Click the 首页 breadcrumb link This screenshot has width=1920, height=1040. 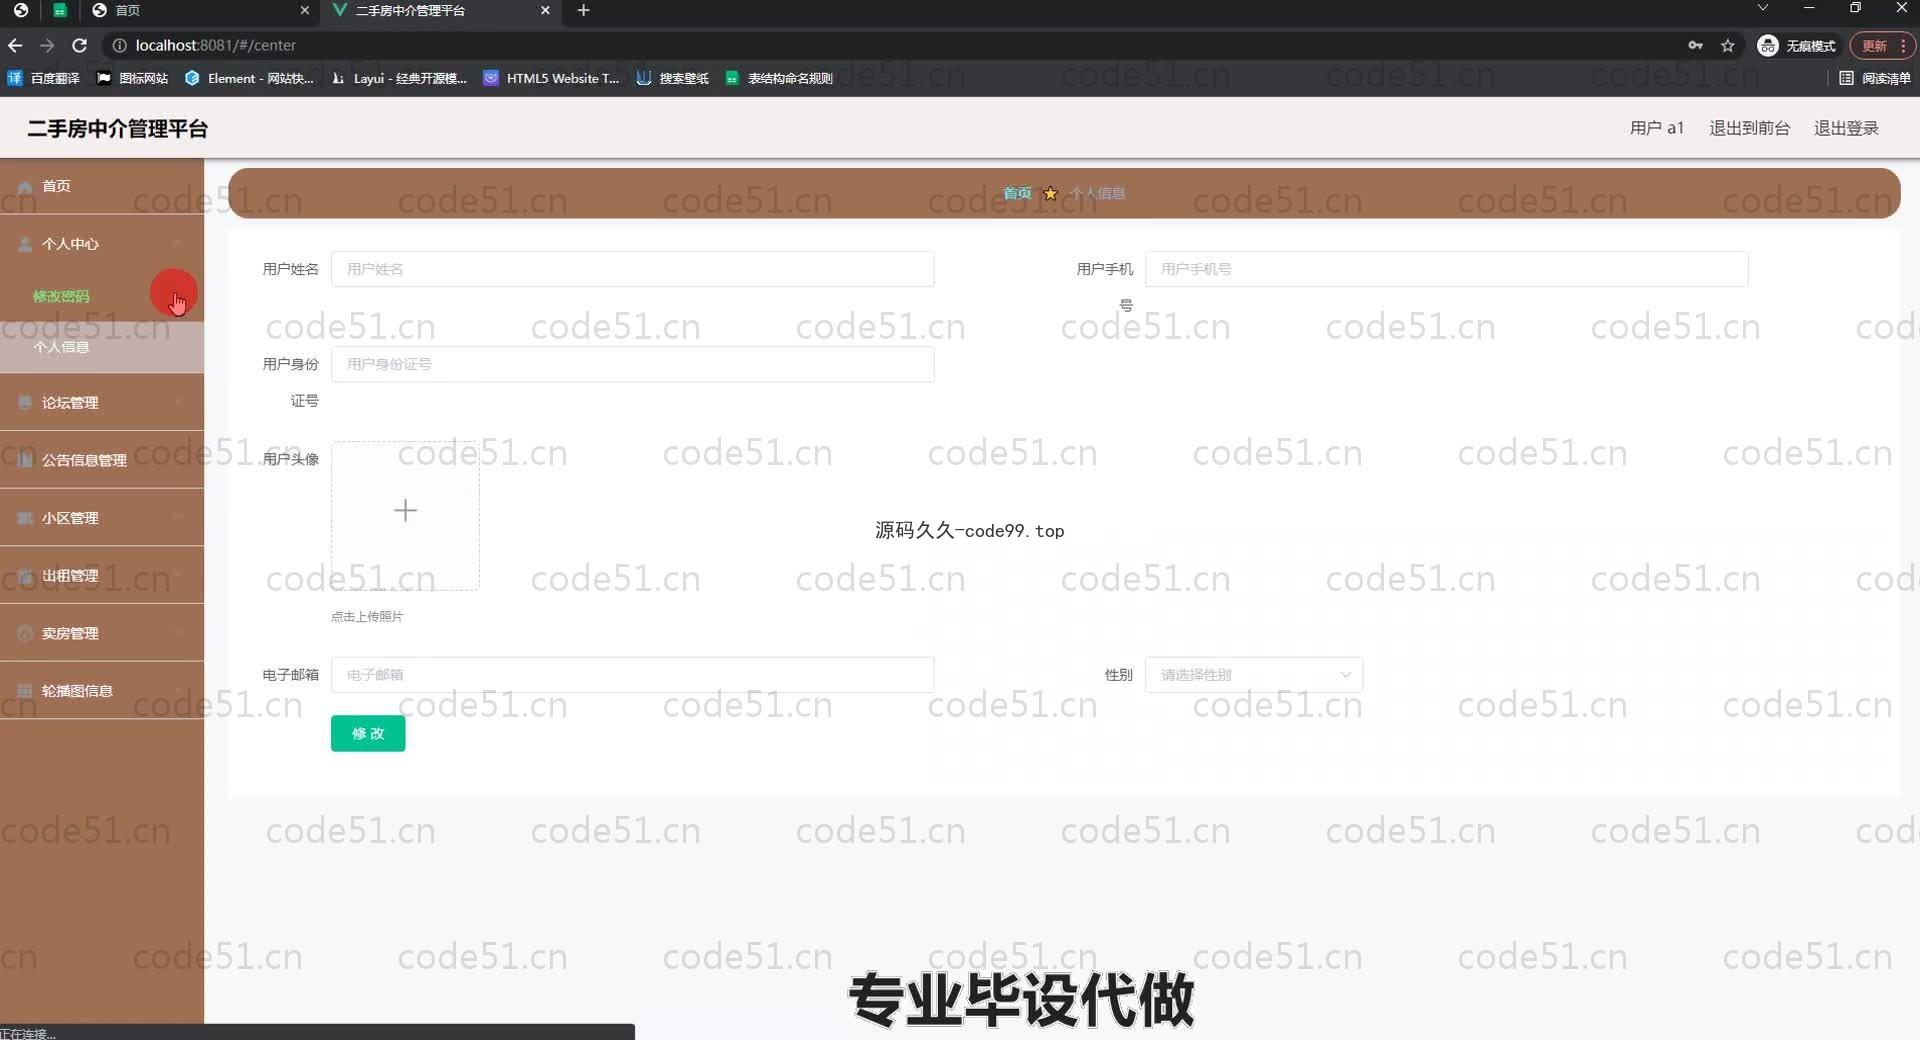point(1017,193)
